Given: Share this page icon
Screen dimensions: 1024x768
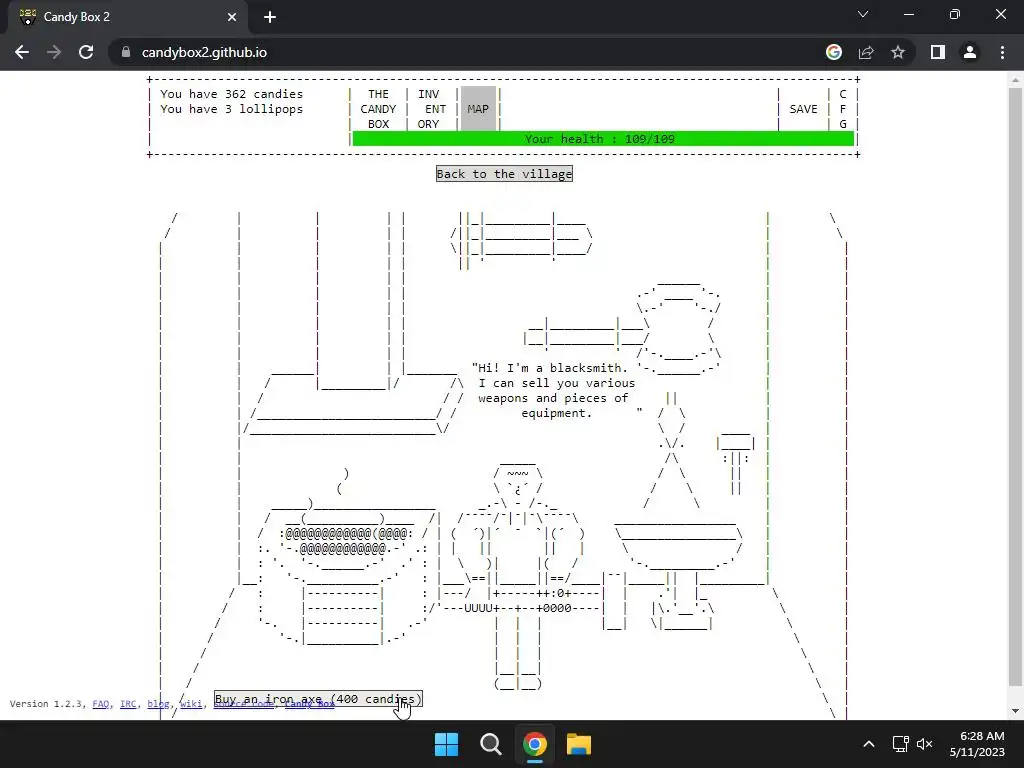Looking at the screenshot, I should pyautogui.click(x=866, y=52).
